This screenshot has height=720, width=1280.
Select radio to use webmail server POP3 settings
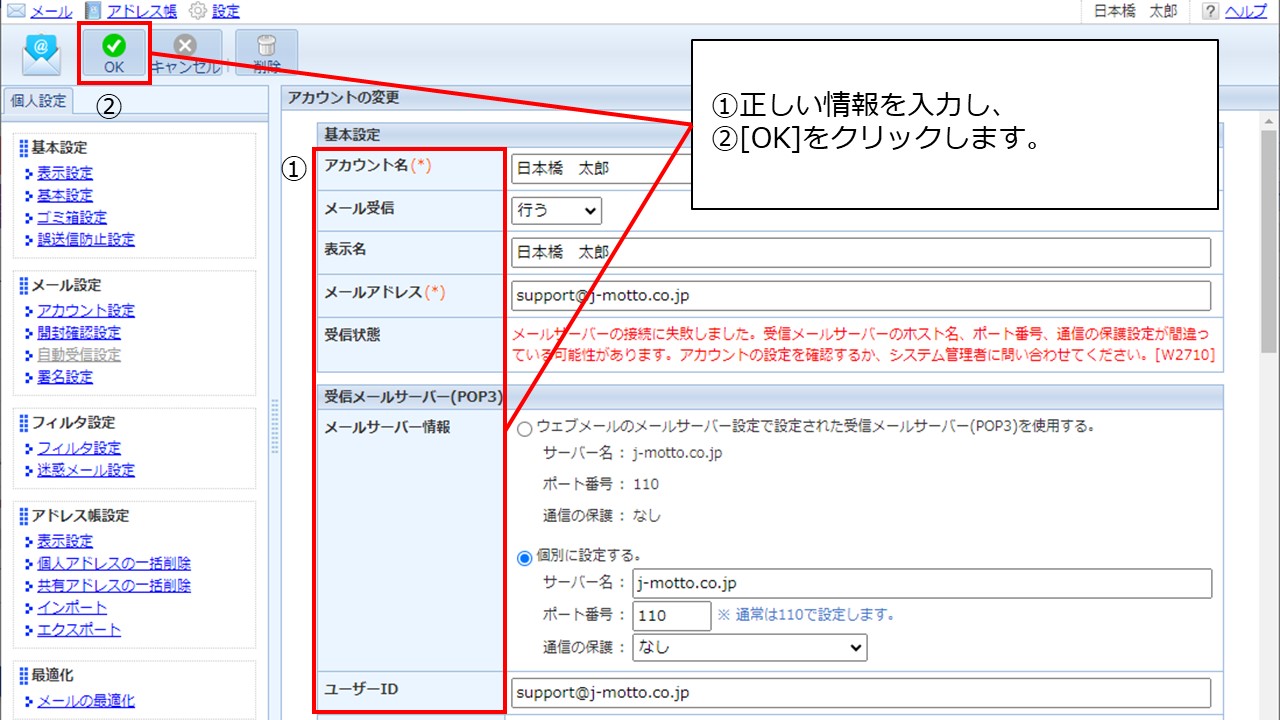[525, 428]
